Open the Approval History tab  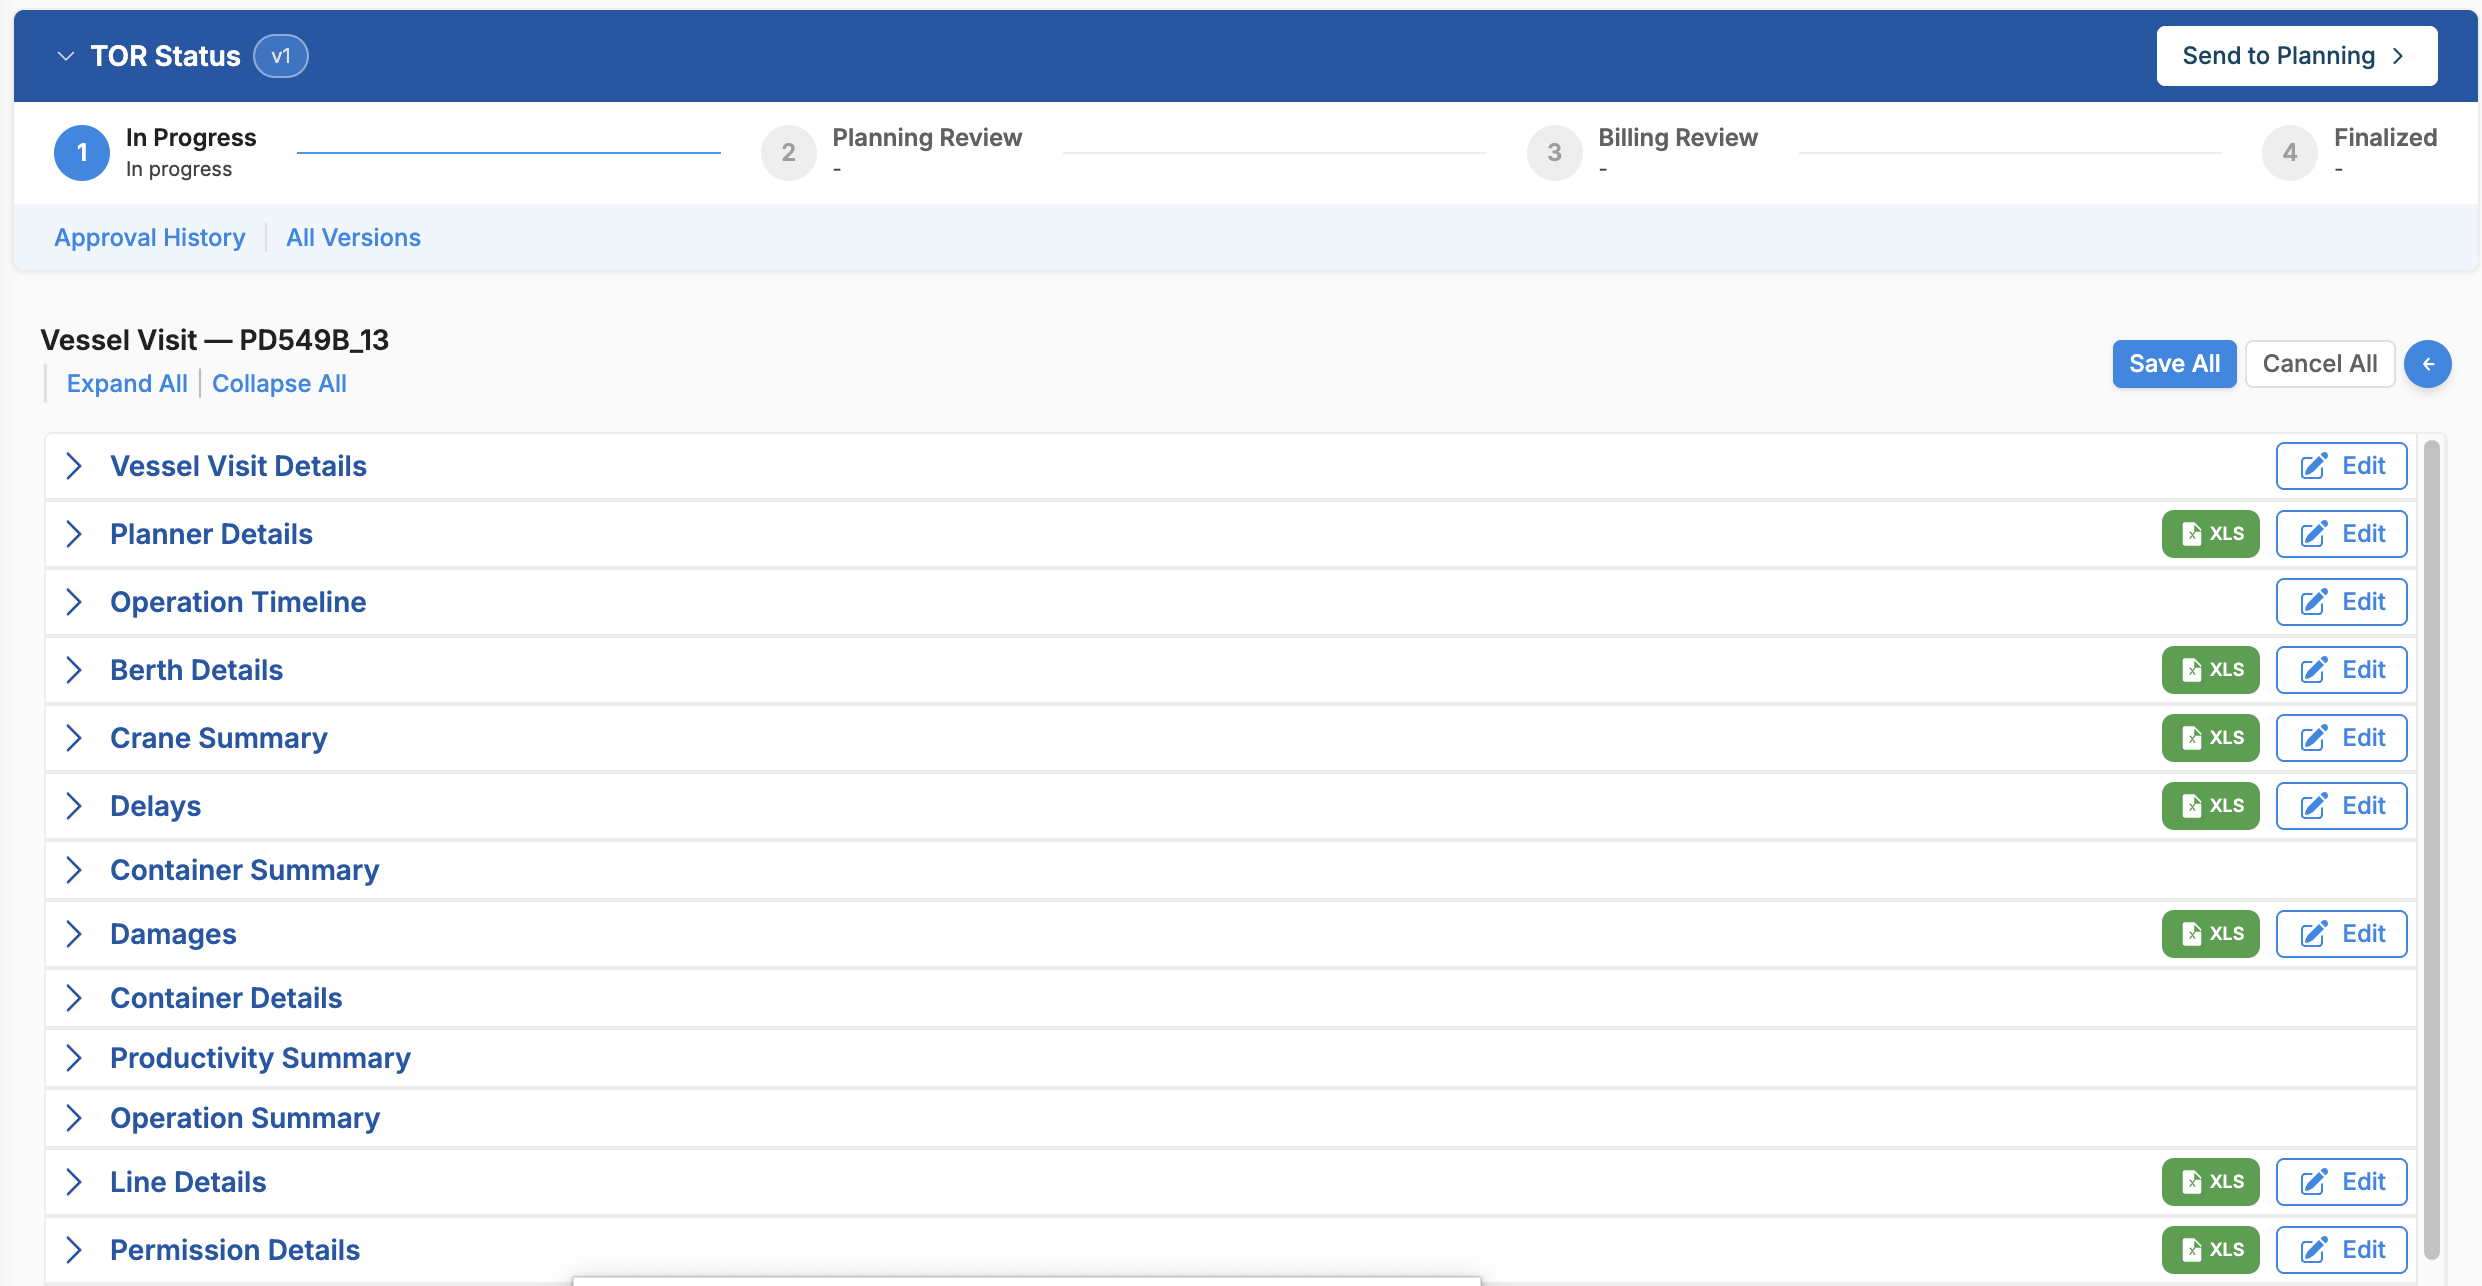[x=150, y=238]
